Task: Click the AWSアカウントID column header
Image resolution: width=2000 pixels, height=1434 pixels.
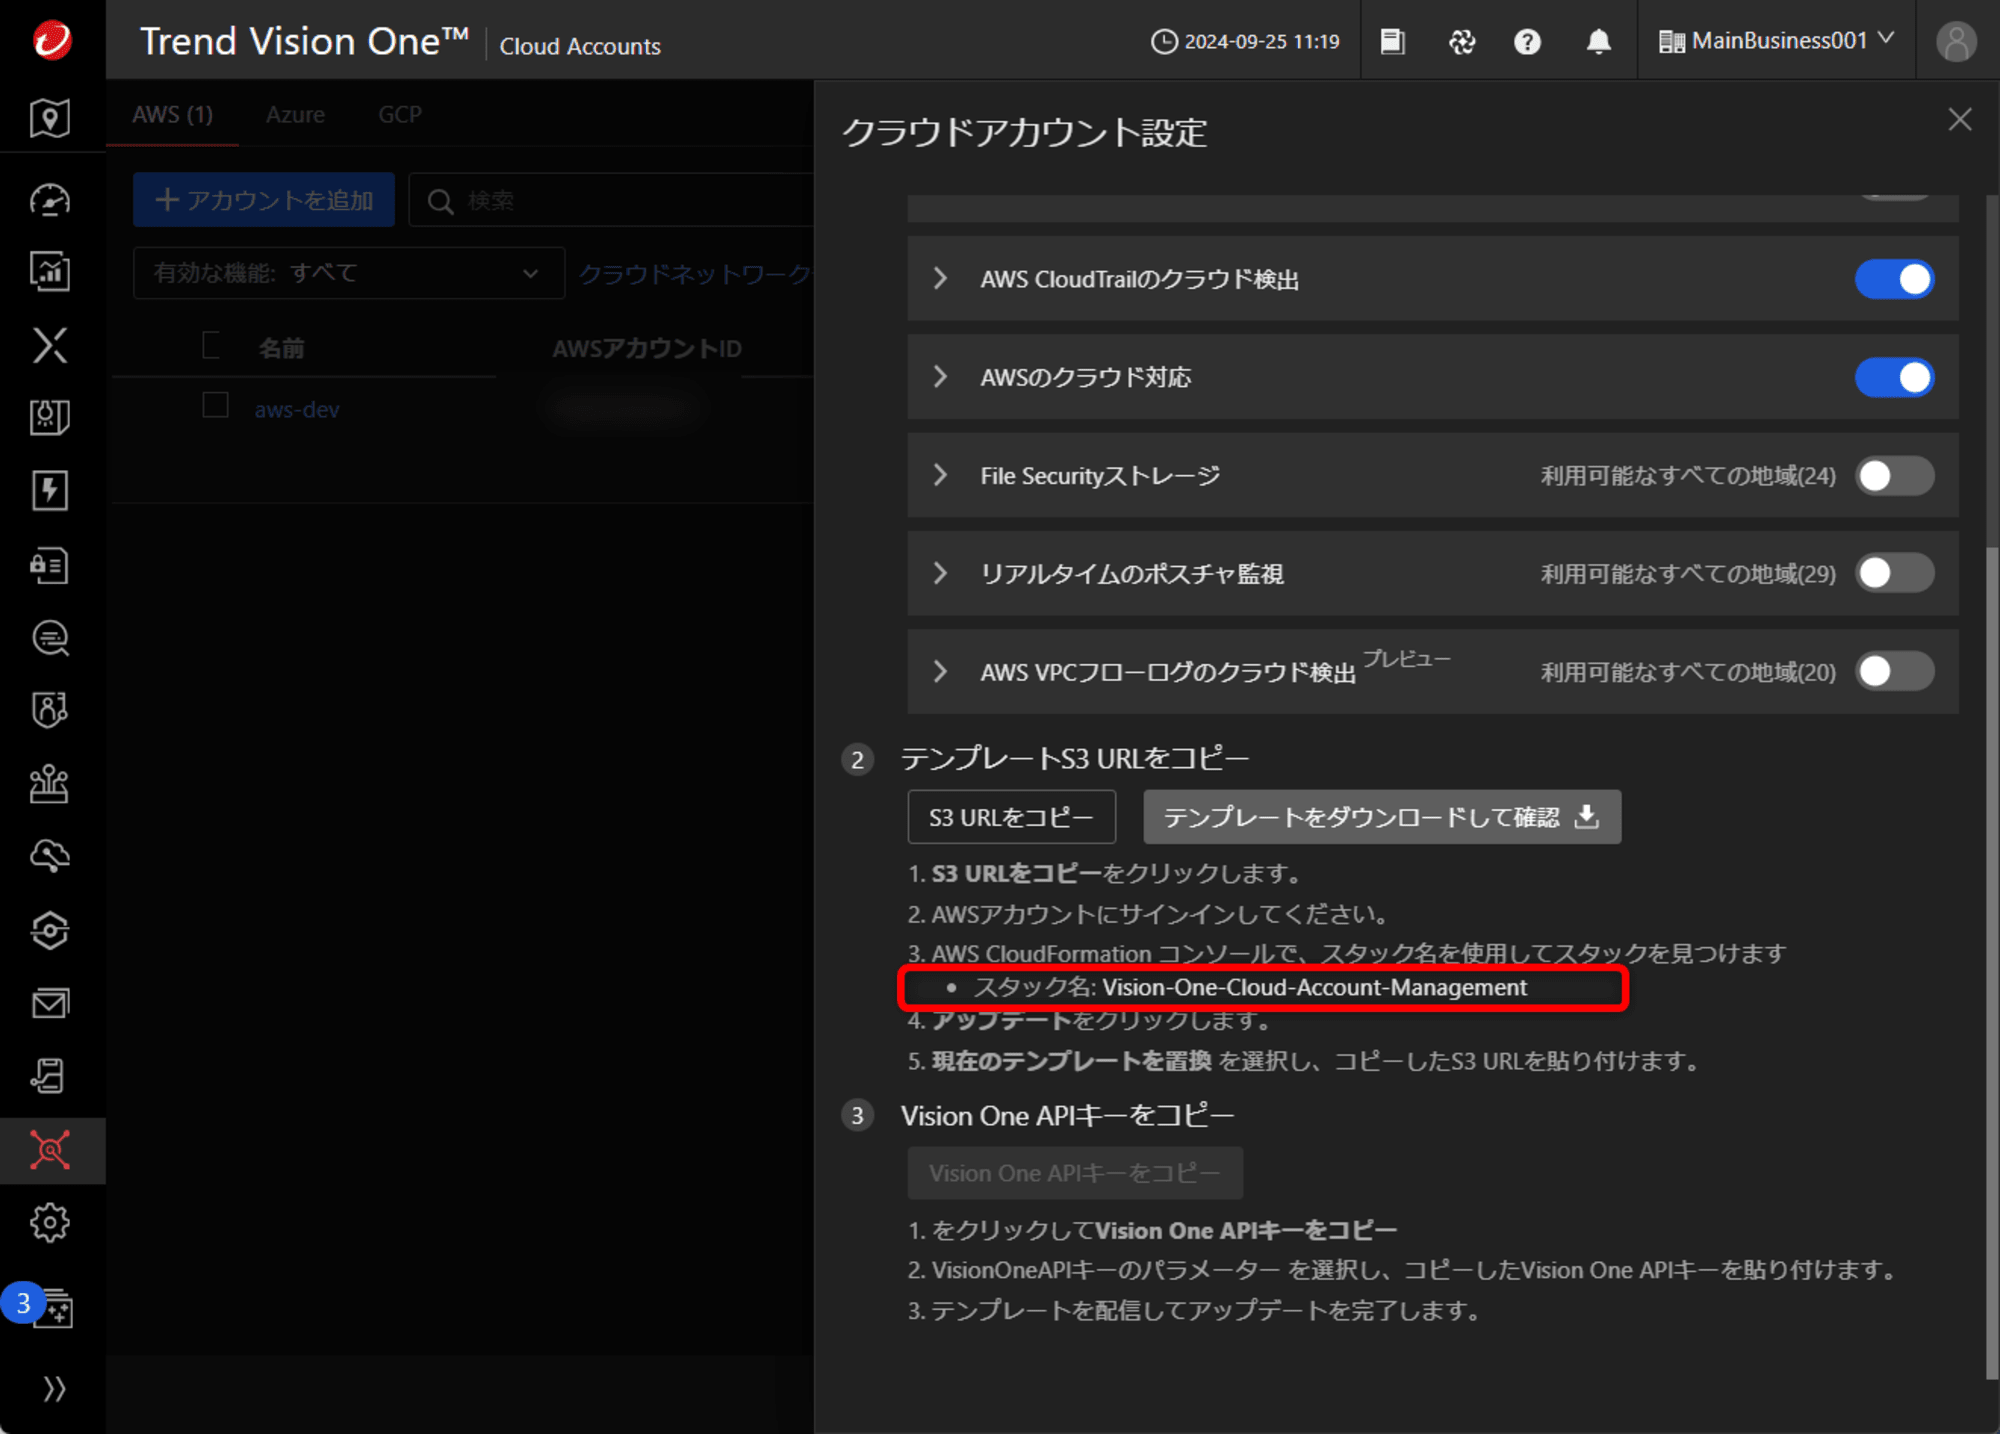Action: (x=647, y=348)
